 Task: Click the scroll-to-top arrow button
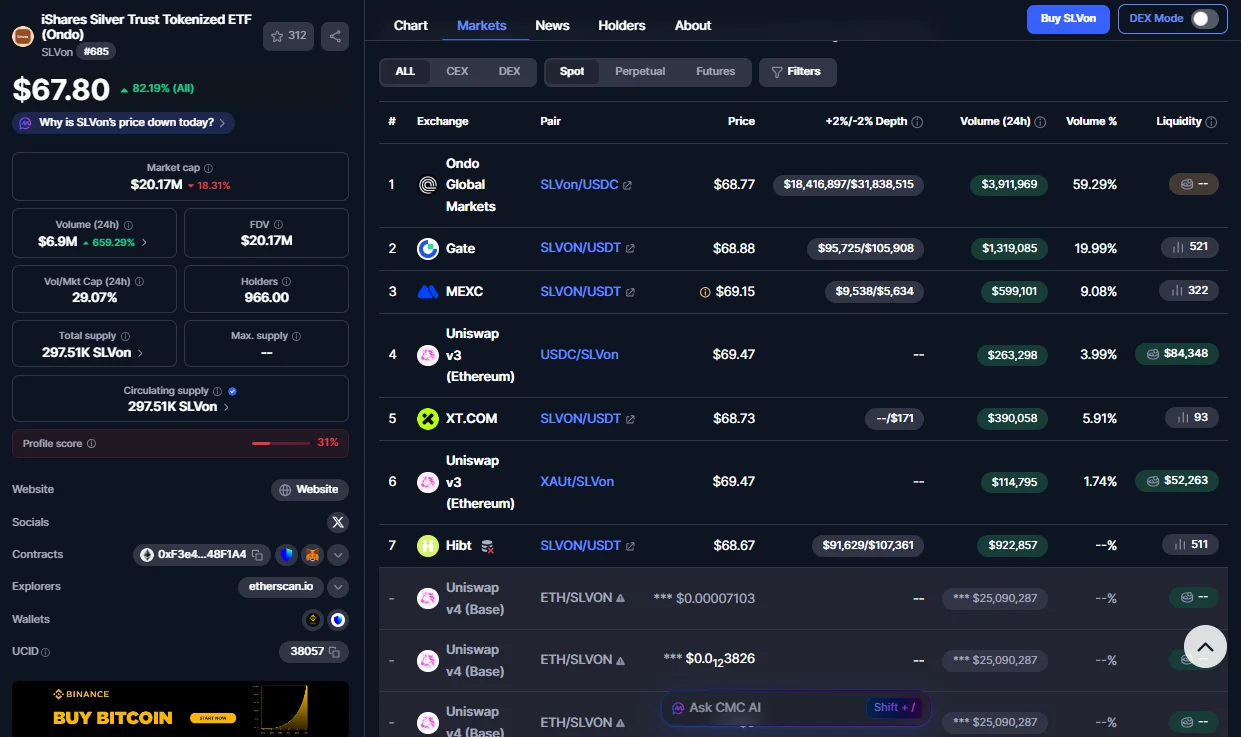pyautogui.click(x=1205, y=647)
